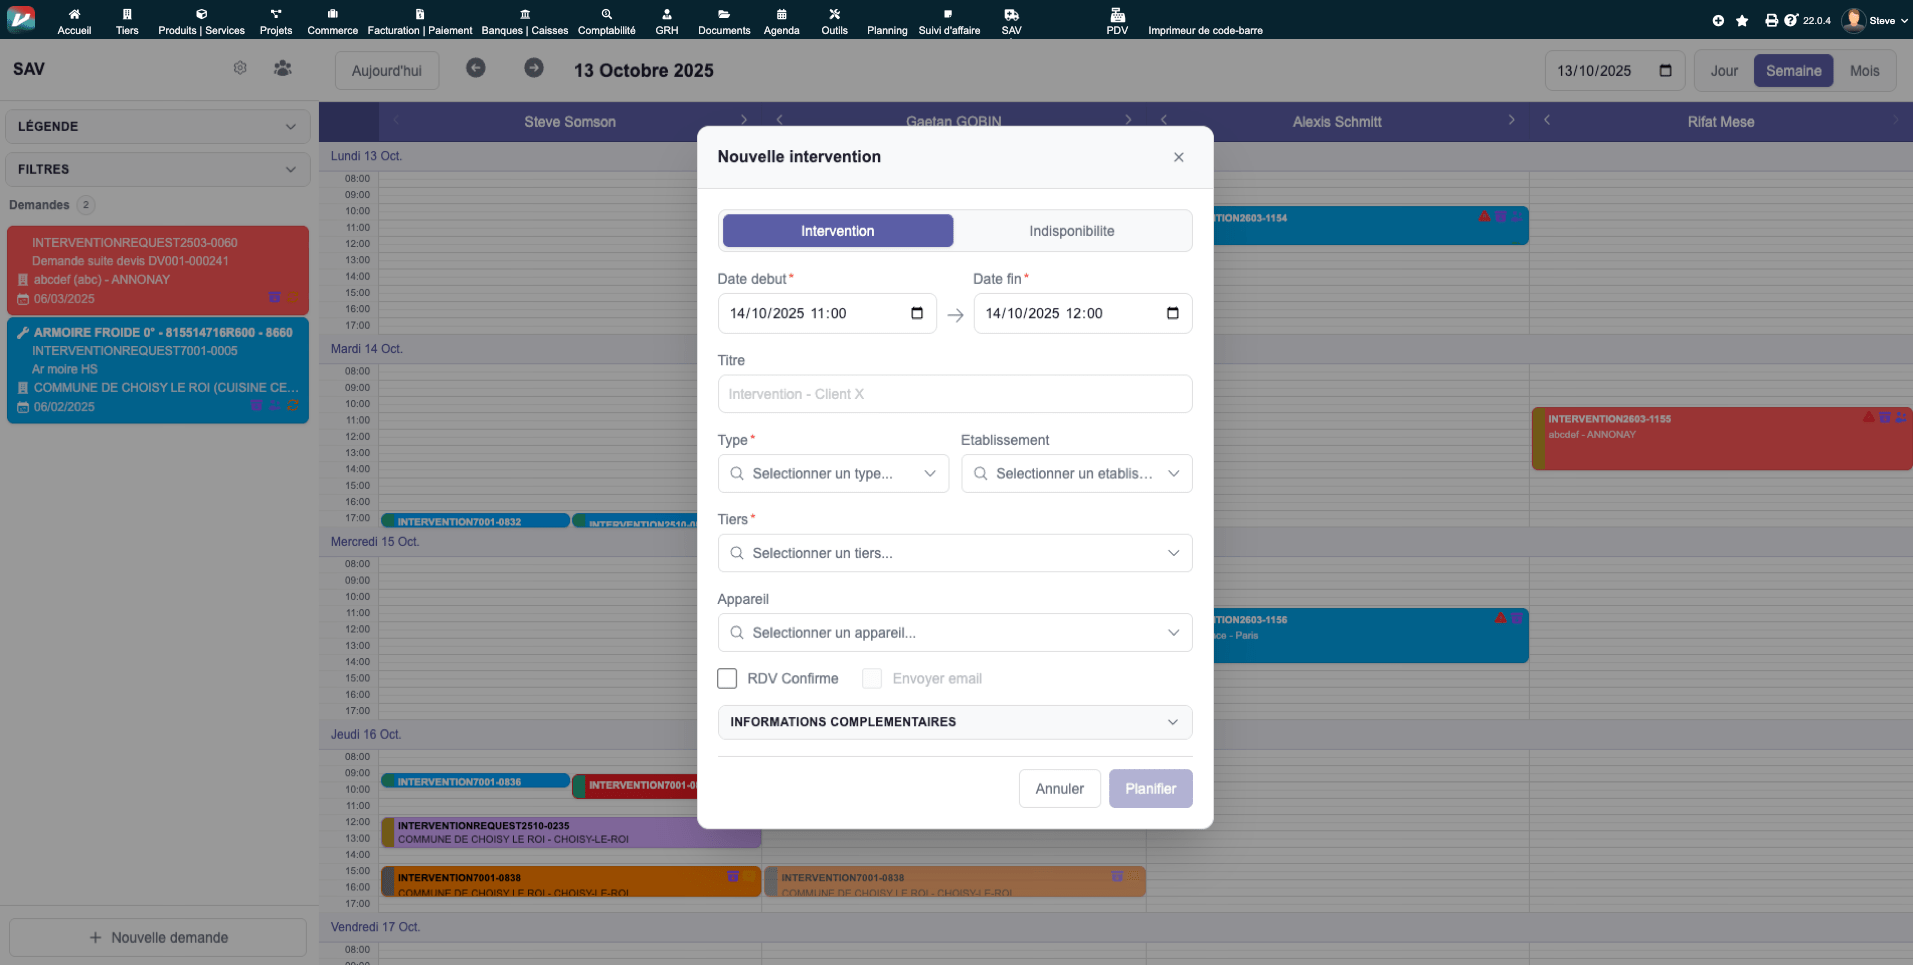Open the technicians group icon
Viewport: 1913px width, 965px height.
point(283,68)
